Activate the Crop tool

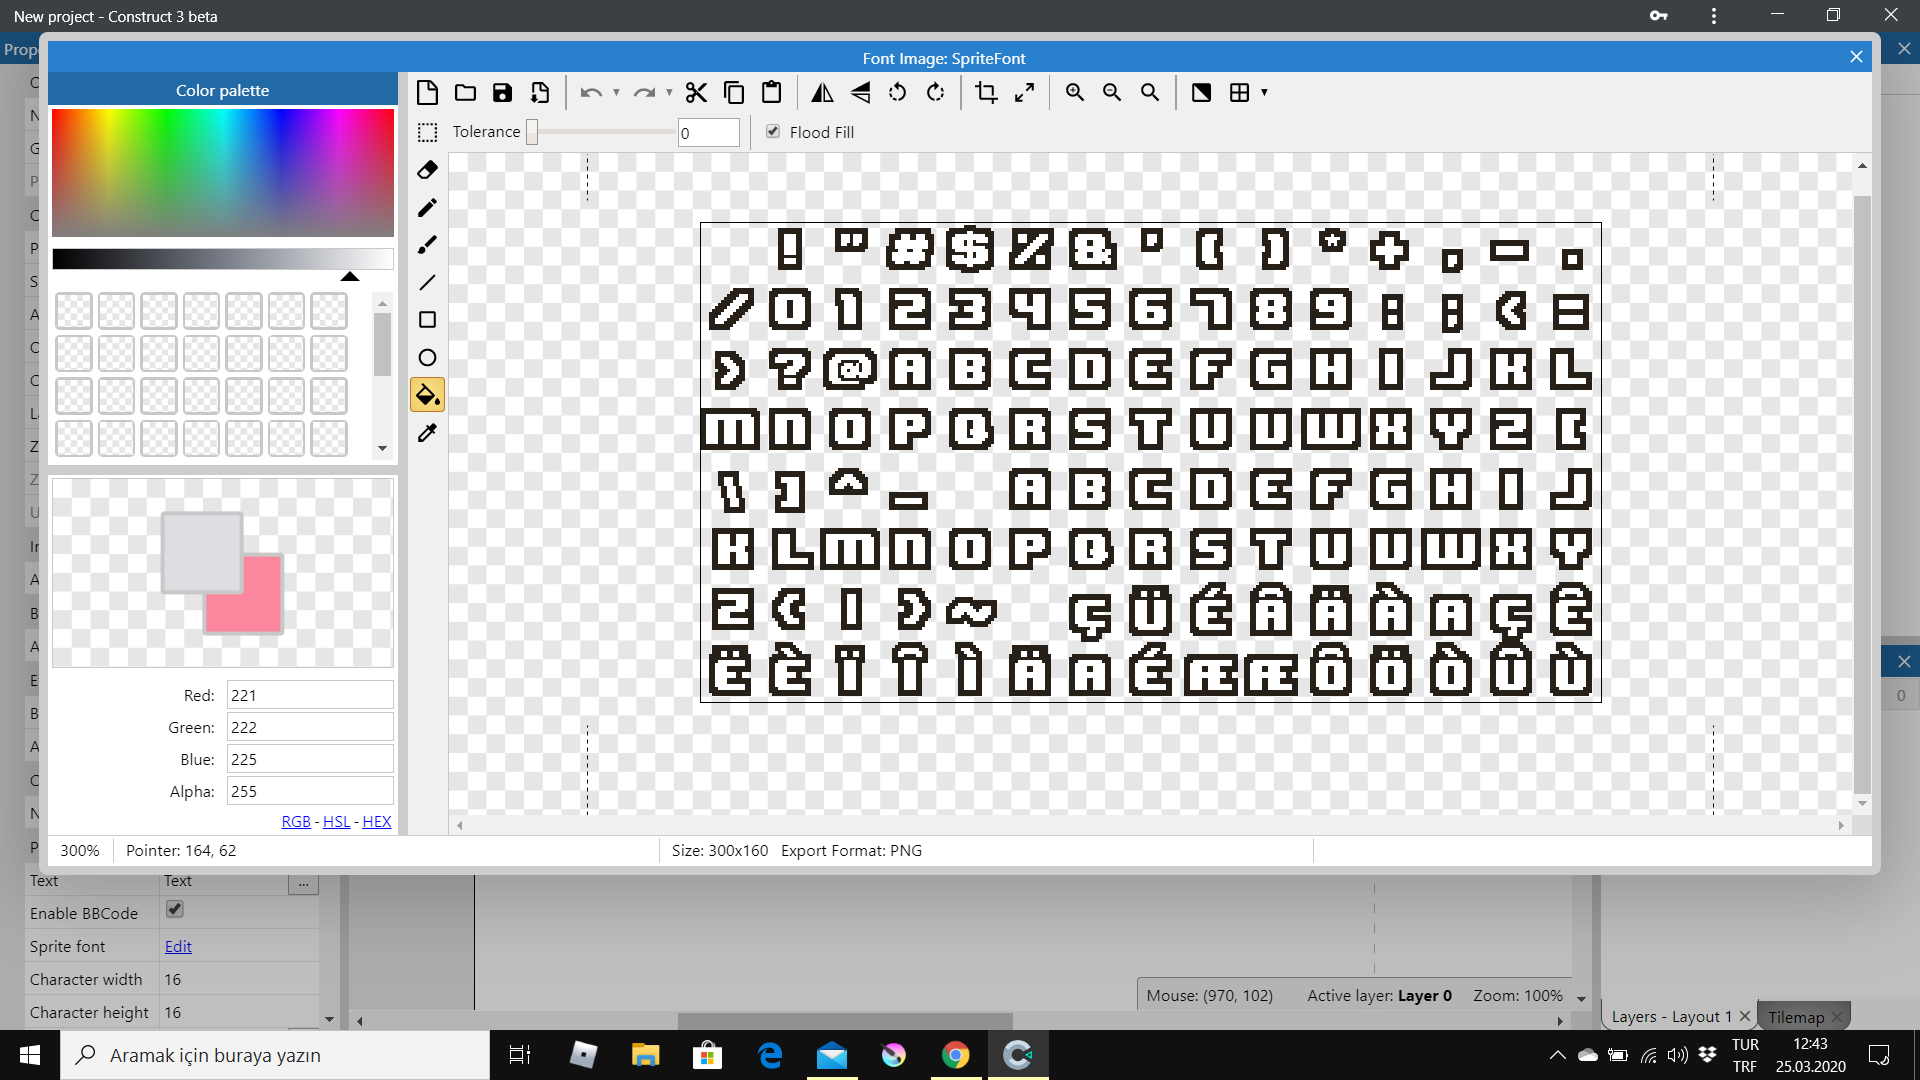click(986, 92)
